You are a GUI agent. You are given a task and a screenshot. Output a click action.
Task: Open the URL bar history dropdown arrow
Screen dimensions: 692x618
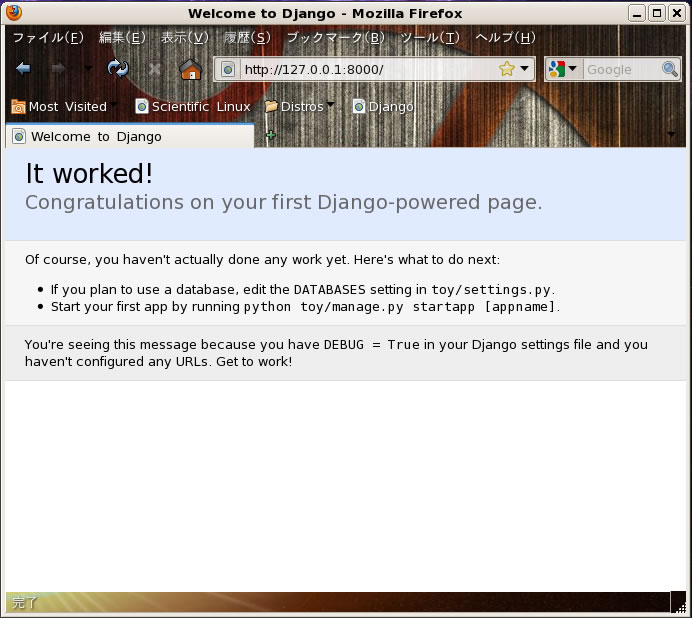(524, 68)
